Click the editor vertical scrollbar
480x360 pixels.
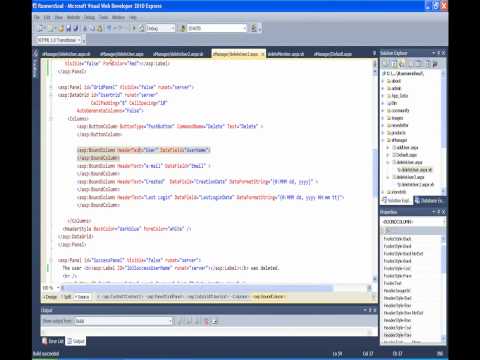(x=375, y=172)
